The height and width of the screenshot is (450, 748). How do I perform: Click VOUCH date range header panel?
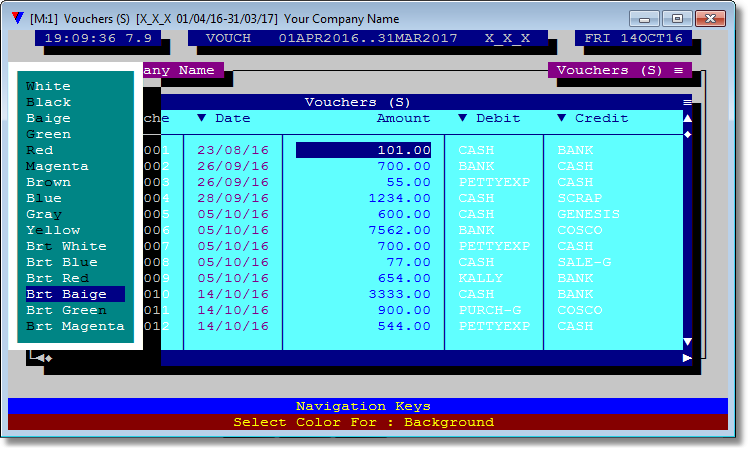point(368,38)
